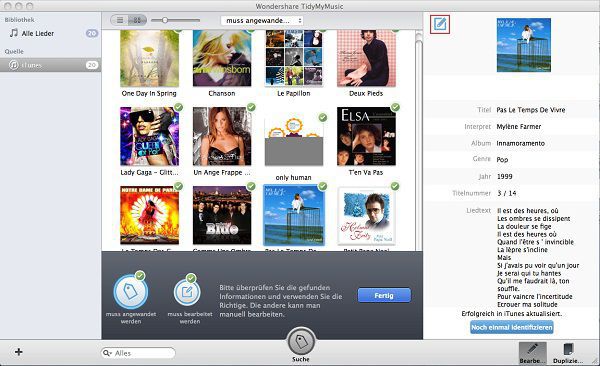Click the green check on Lady Gaga cover
The image size is (600, 366).
pyautogui.click(x=178, y=107)
